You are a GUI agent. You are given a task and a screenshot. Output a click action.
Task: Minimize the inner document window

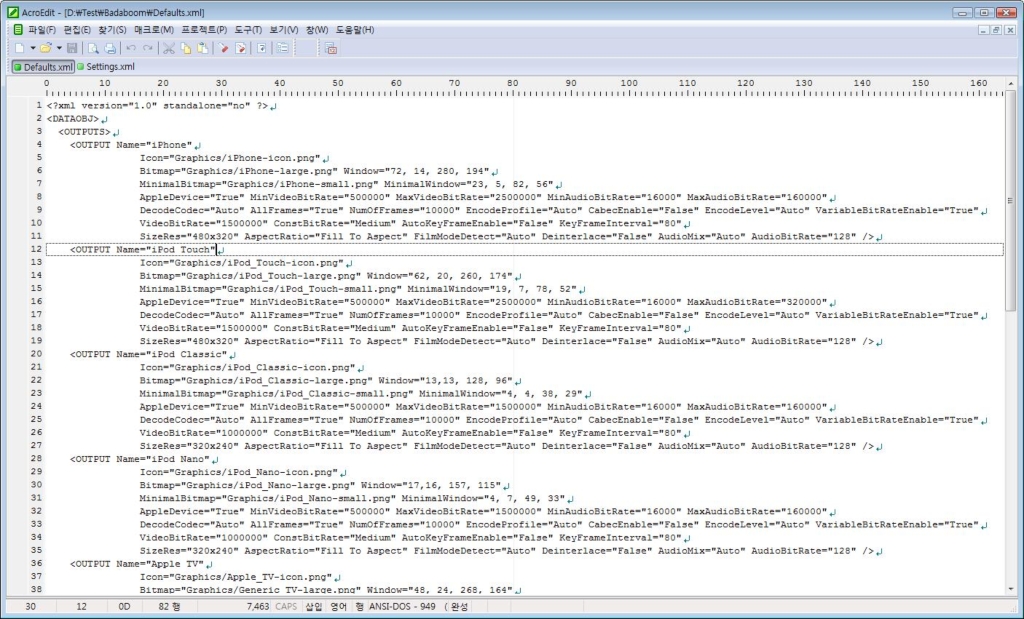click(984, 30)
